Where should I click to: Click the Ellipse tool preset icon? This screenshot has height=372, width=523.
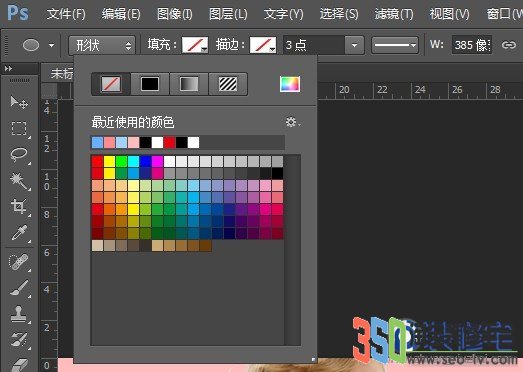(x=31, y=45)
